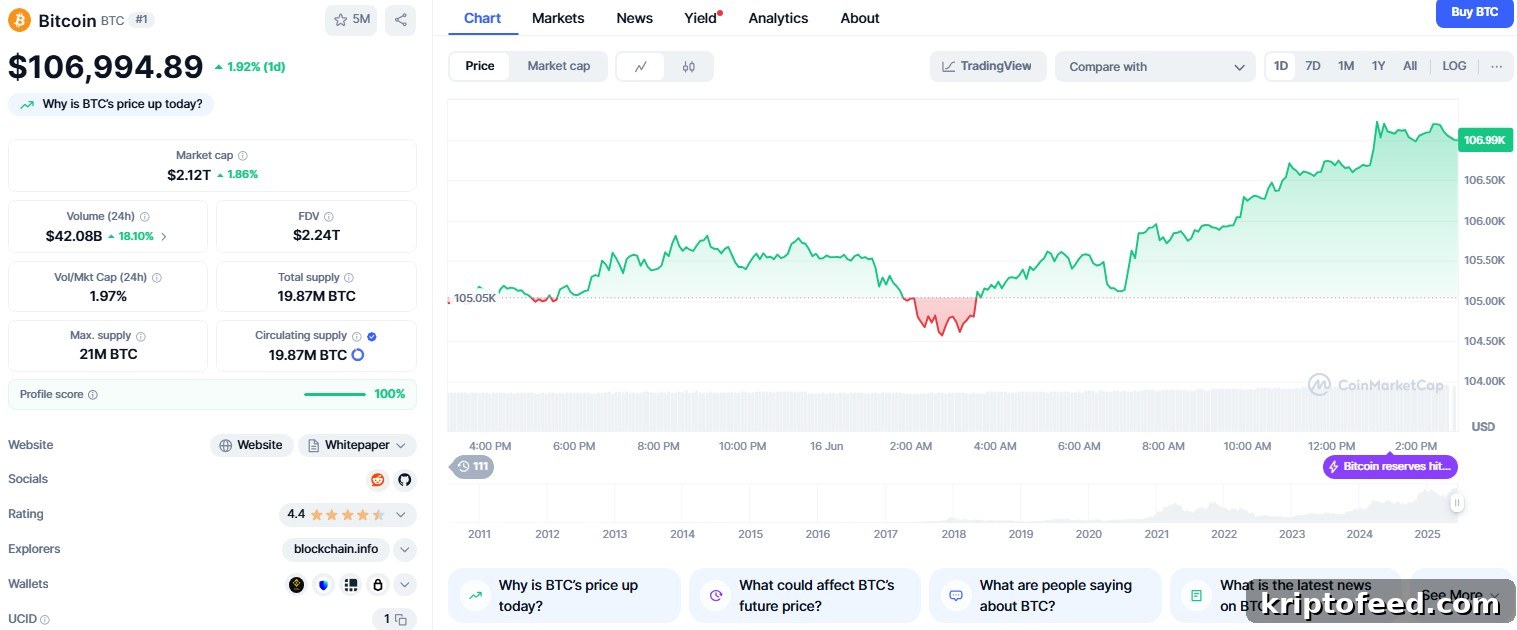Set chart range to All
Viewport: 1517px width, 630px height.
(1410, 66)
